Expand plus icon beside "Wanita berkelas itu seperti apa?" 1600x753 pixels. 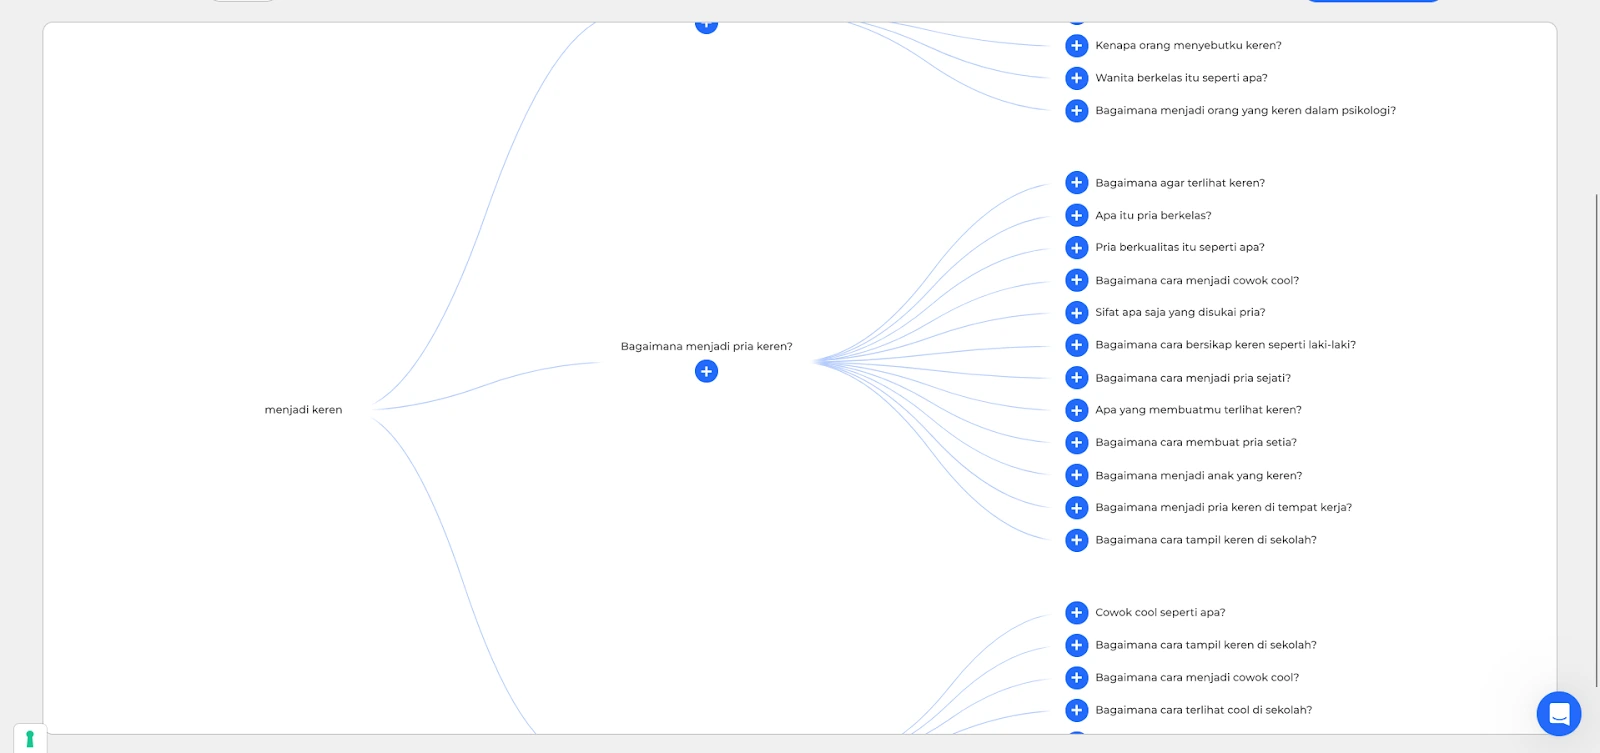(1076, 78)
